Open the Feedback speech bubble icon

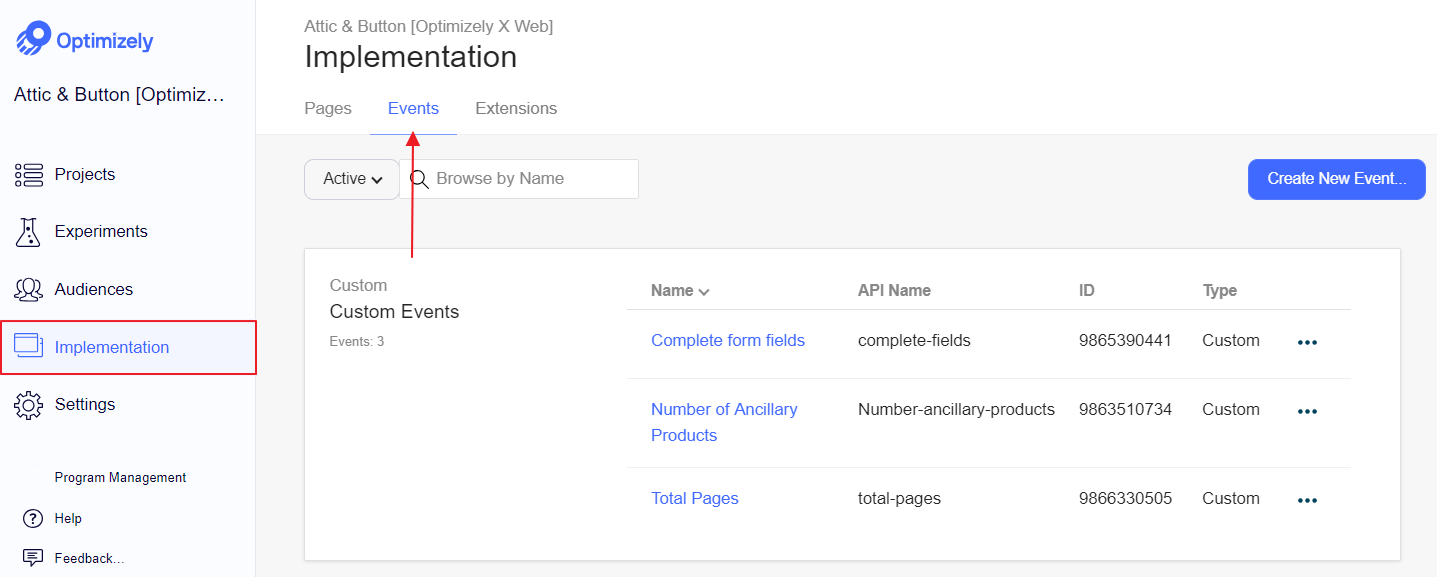(x=33, y=558)
